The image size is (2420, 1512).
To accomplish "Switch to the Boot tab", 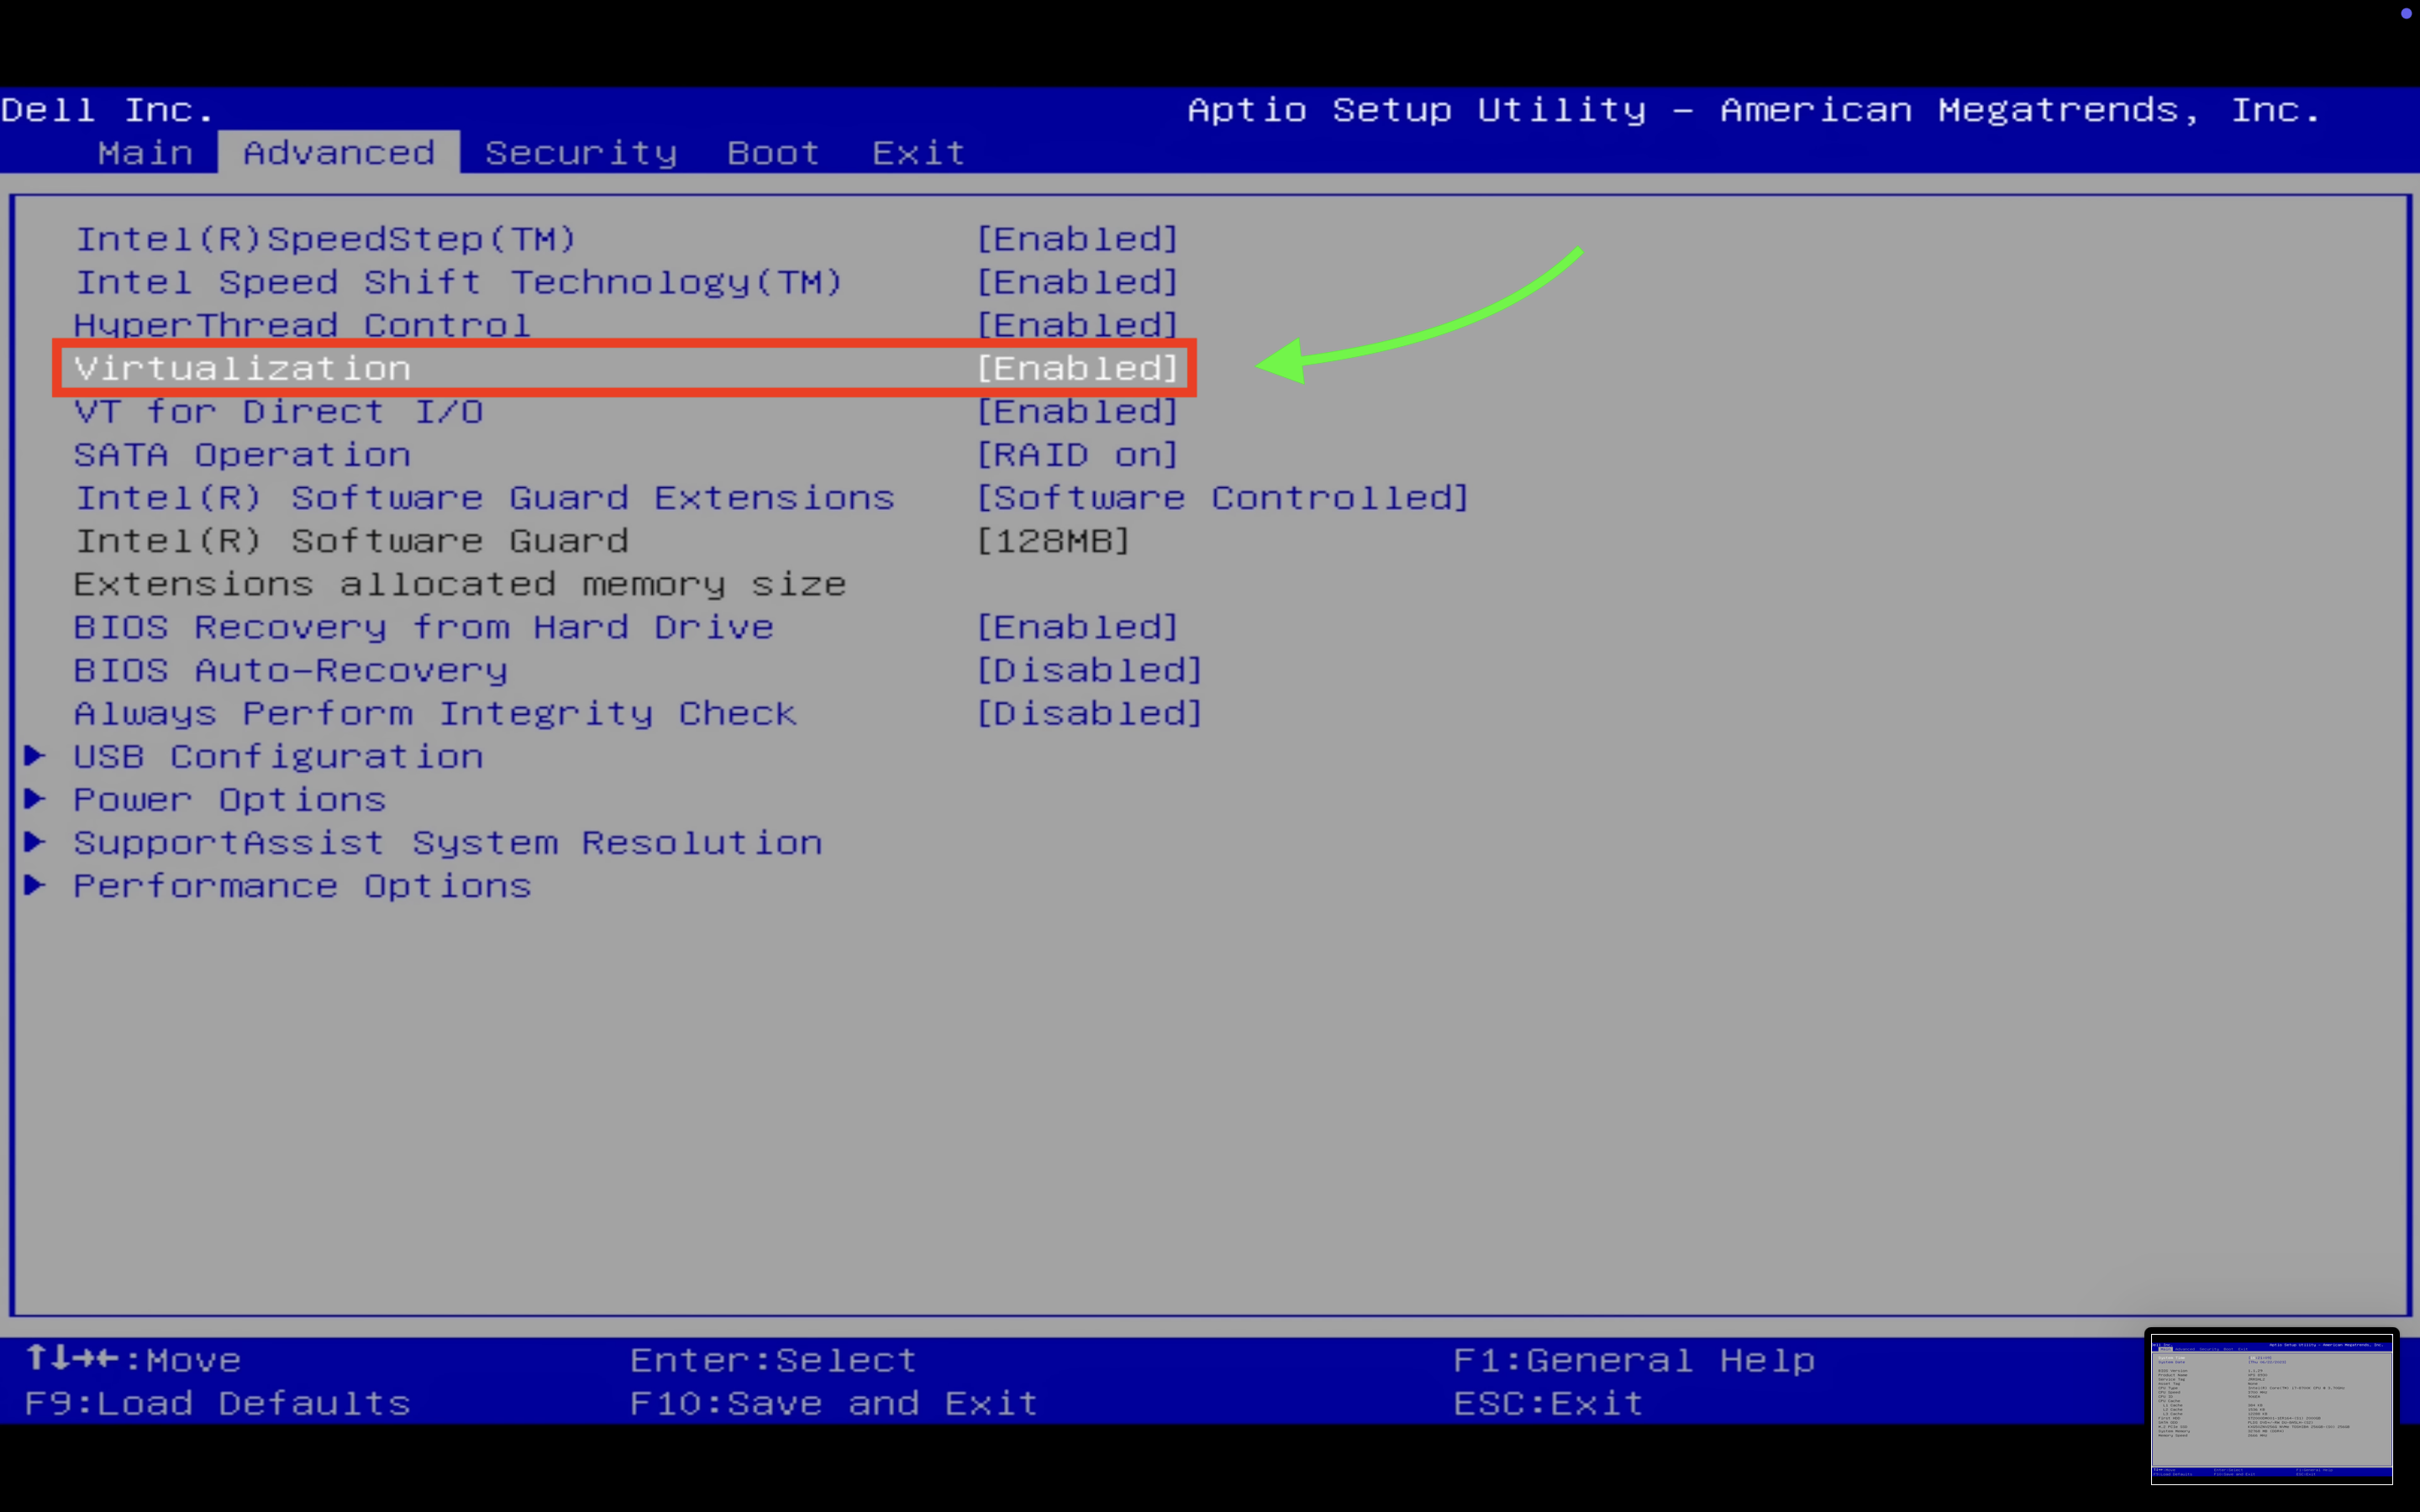I will (773, 153).
